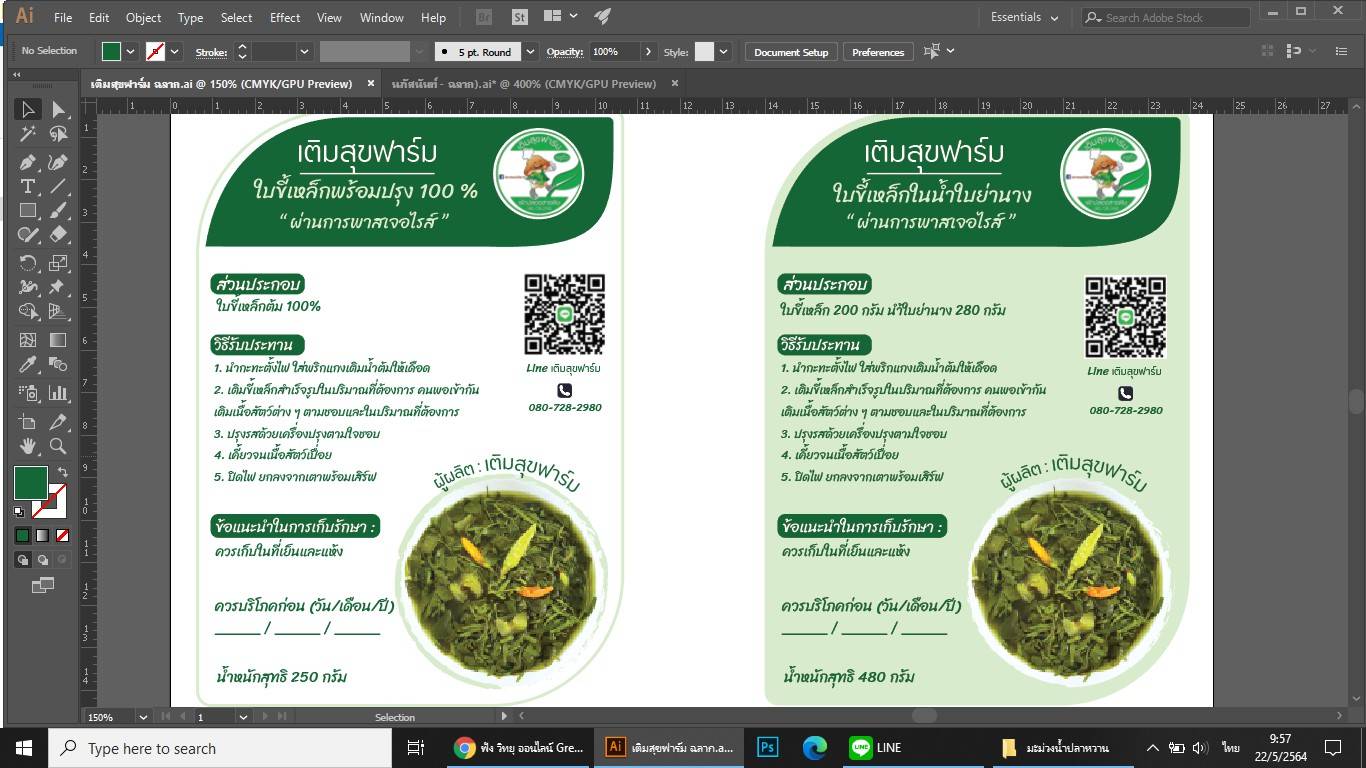
Task: Click the GPU performance rocket icon
Action: click(602, 16)
